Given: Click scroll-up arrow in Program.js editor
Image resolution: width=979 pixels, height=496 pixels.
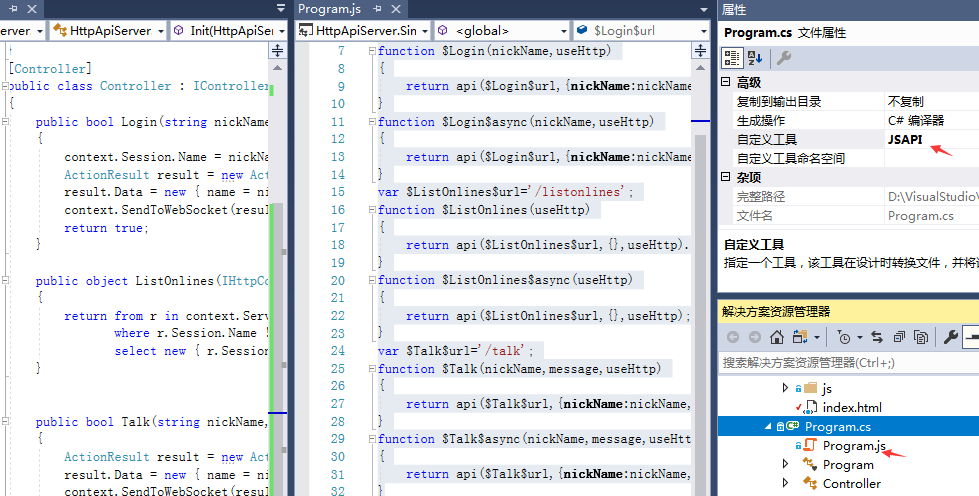Looking at the screenshot, I should tap(701, 67).
